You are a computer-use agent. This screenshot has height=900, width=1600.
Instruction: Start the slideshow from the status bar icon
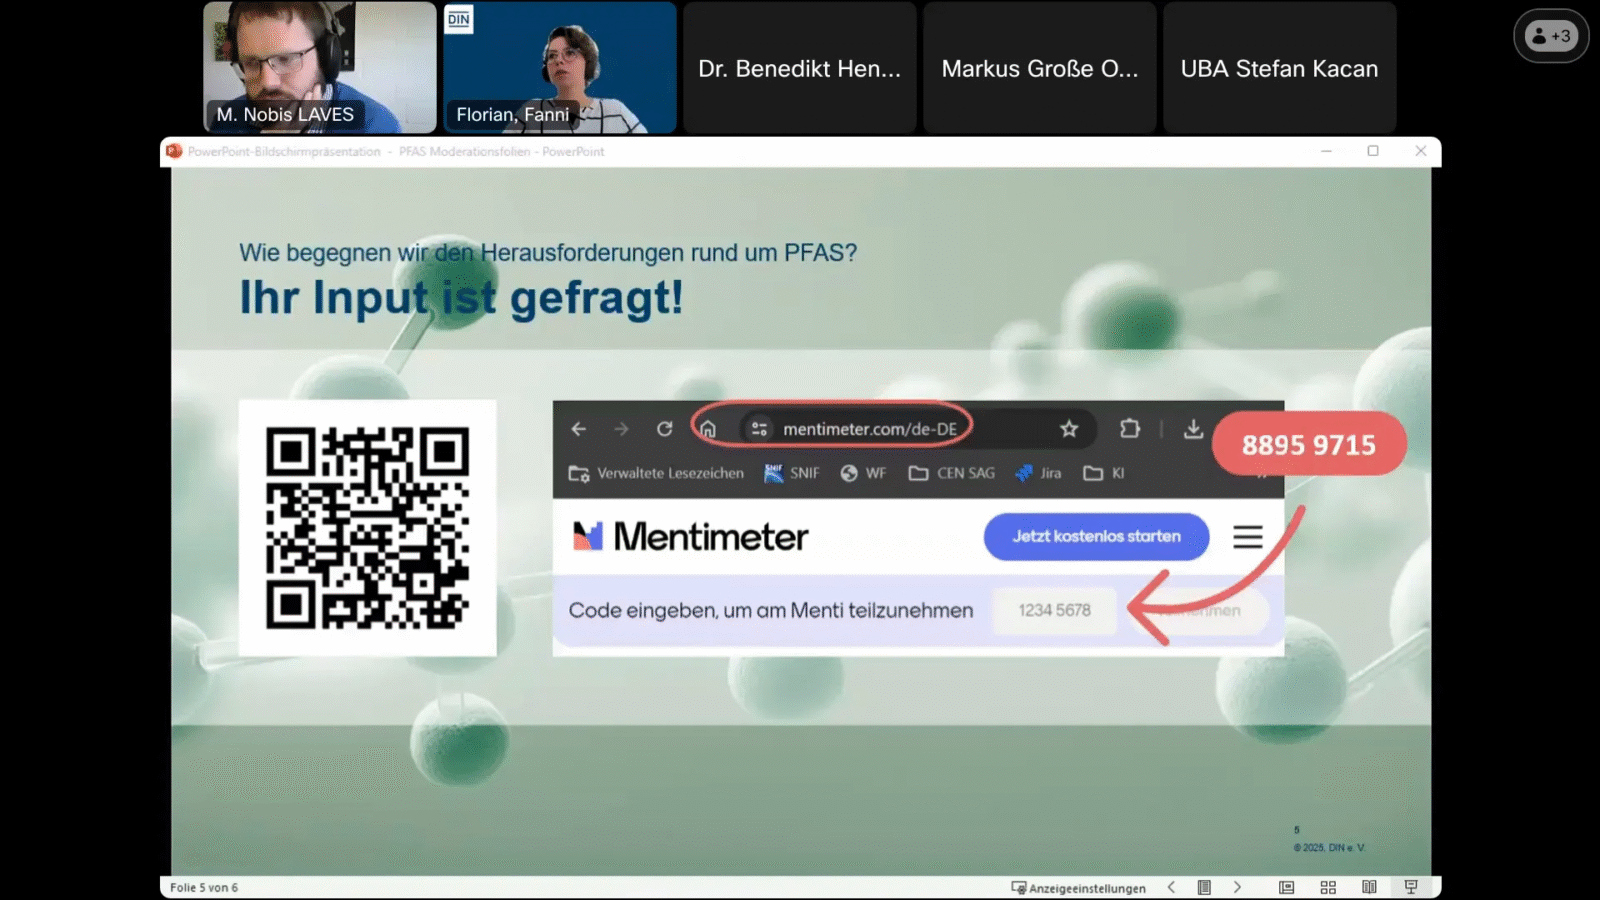click(1410, 887)
